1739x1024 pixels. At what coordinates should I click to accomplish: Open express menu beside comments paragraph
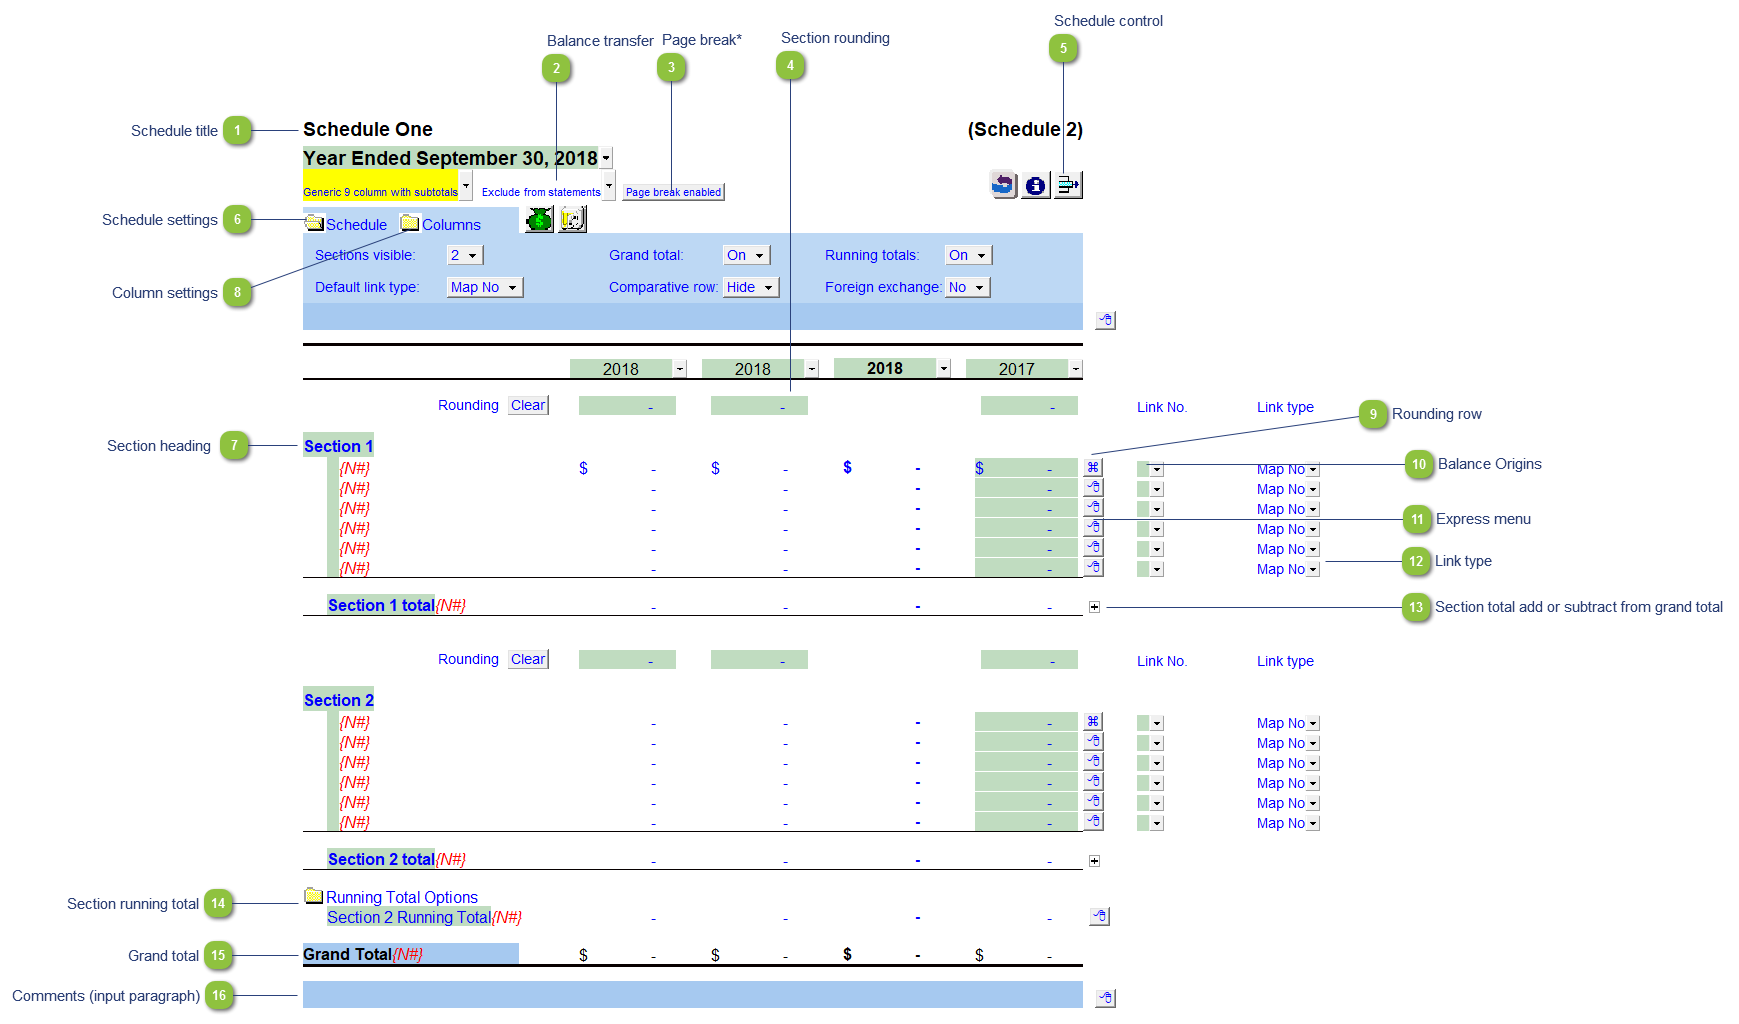[x=1105, y=998]
